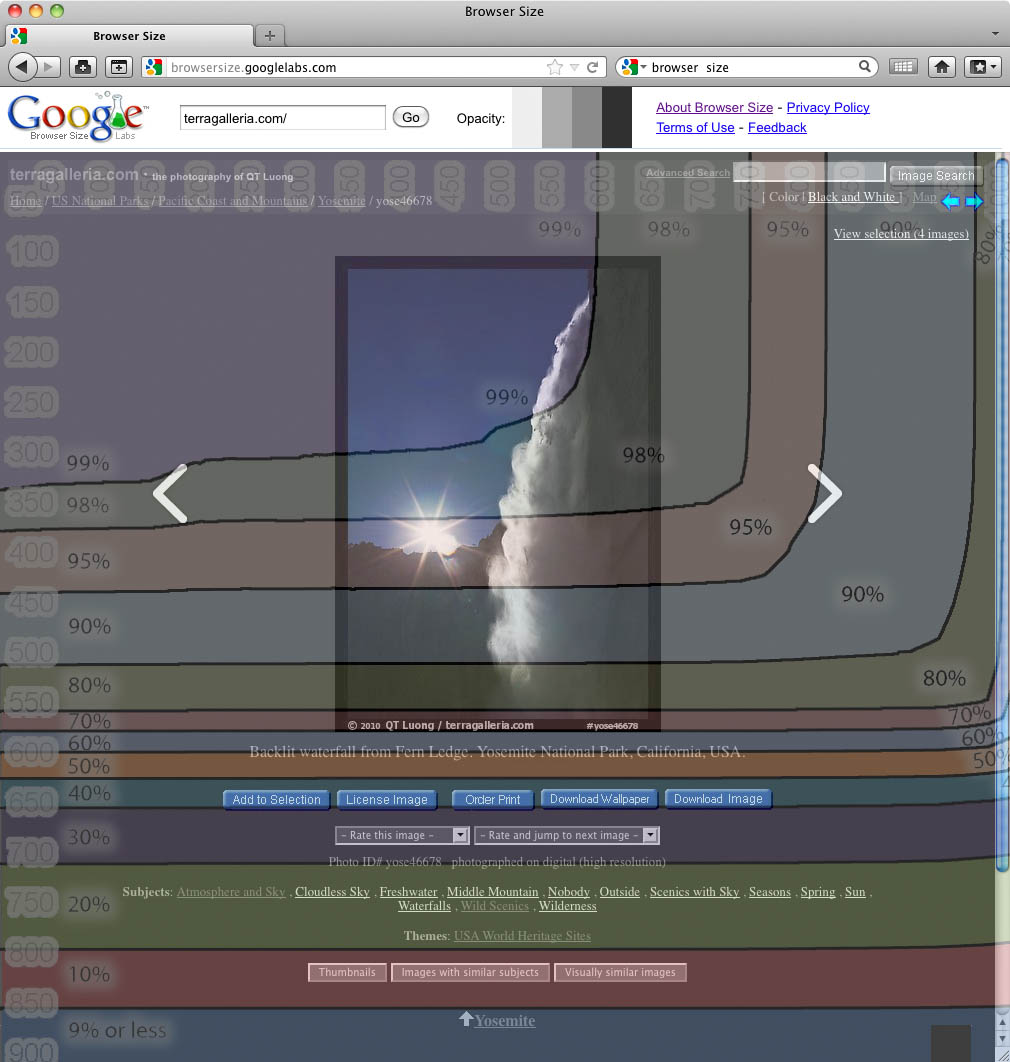1010x1062 pixels.
Task: Open Rate and jump to next image dropdown
Action: 567,835
